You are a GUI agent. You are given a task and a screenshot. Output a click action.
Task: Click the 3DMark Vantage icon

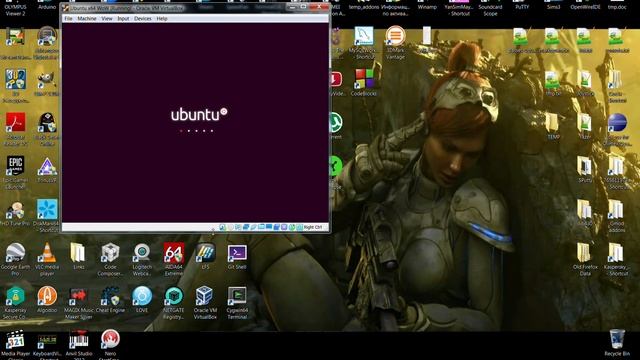click(395, 36)
